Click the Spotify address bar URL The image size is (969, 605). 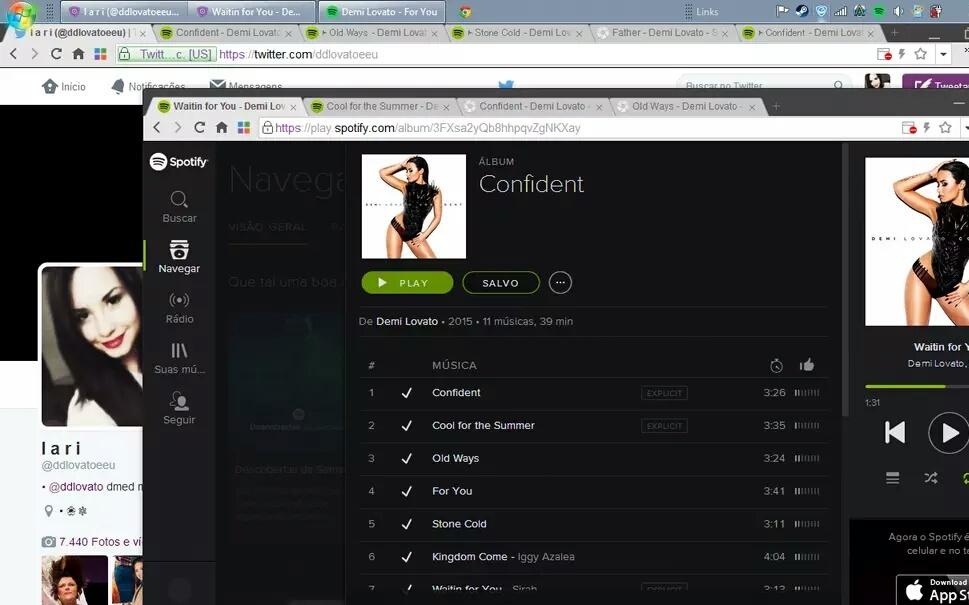pos(428,128)
